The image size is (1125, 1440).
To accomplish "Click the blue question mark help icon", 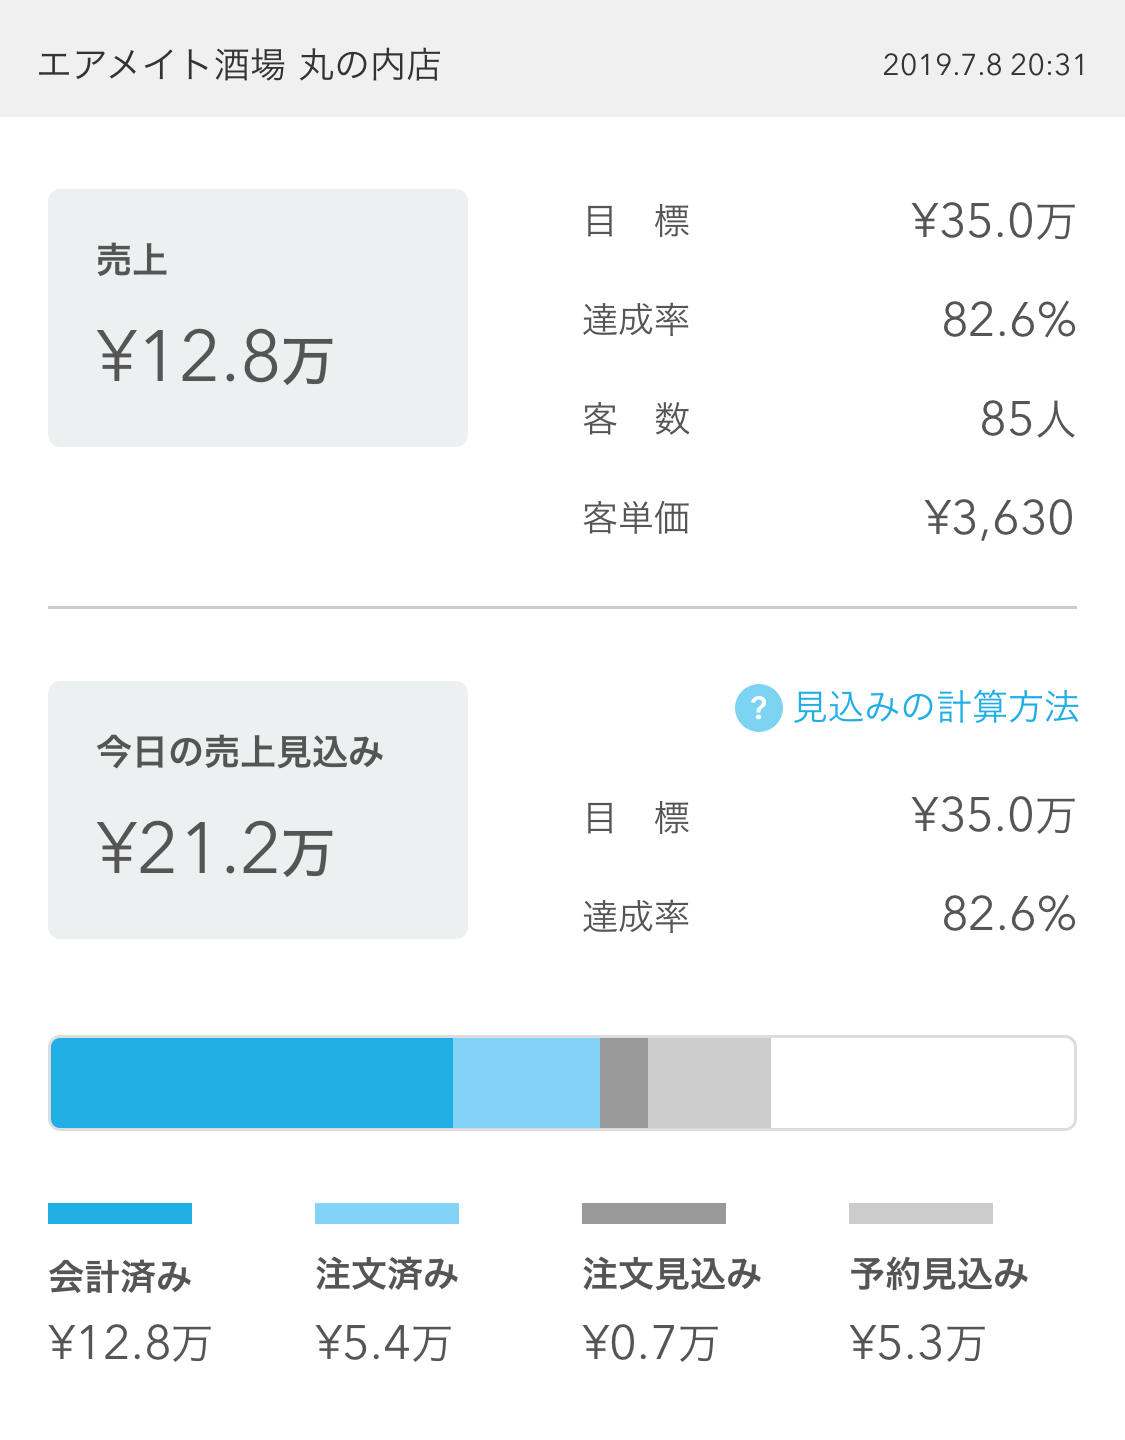I will tap(758, 708).
